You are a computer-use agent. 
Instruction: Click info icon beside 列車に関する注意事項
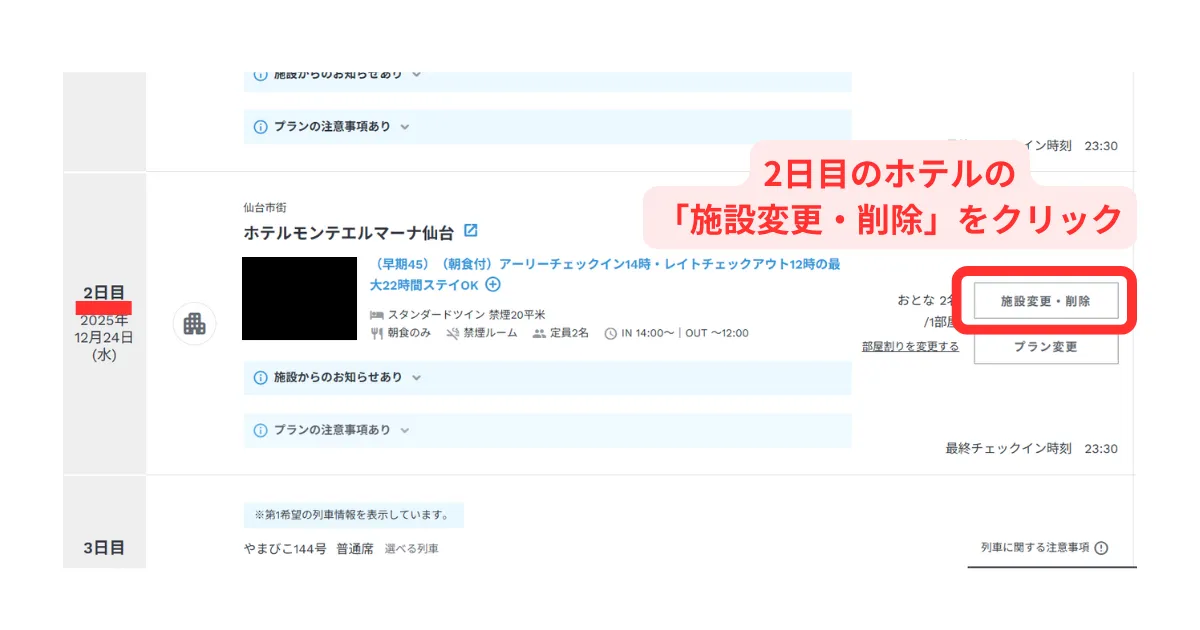click(x=1101, y=548)
